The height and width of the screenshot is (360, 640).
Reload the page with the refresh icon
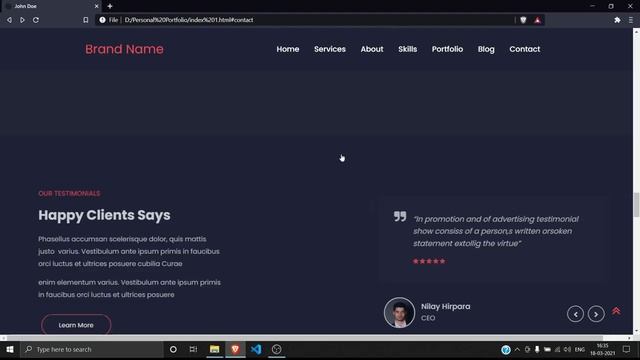pyautogui.click(x=36, y=20)
